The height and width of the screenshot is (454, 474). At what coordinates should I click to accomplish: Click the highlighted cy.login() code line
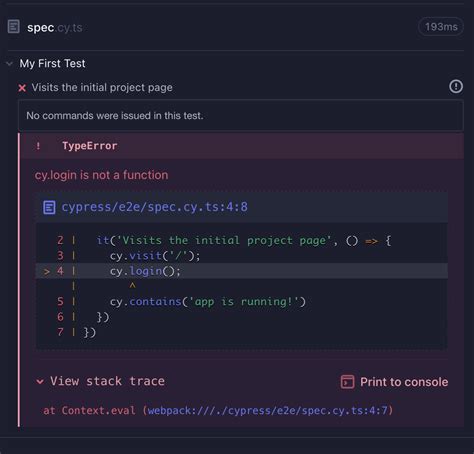(242, 271)
